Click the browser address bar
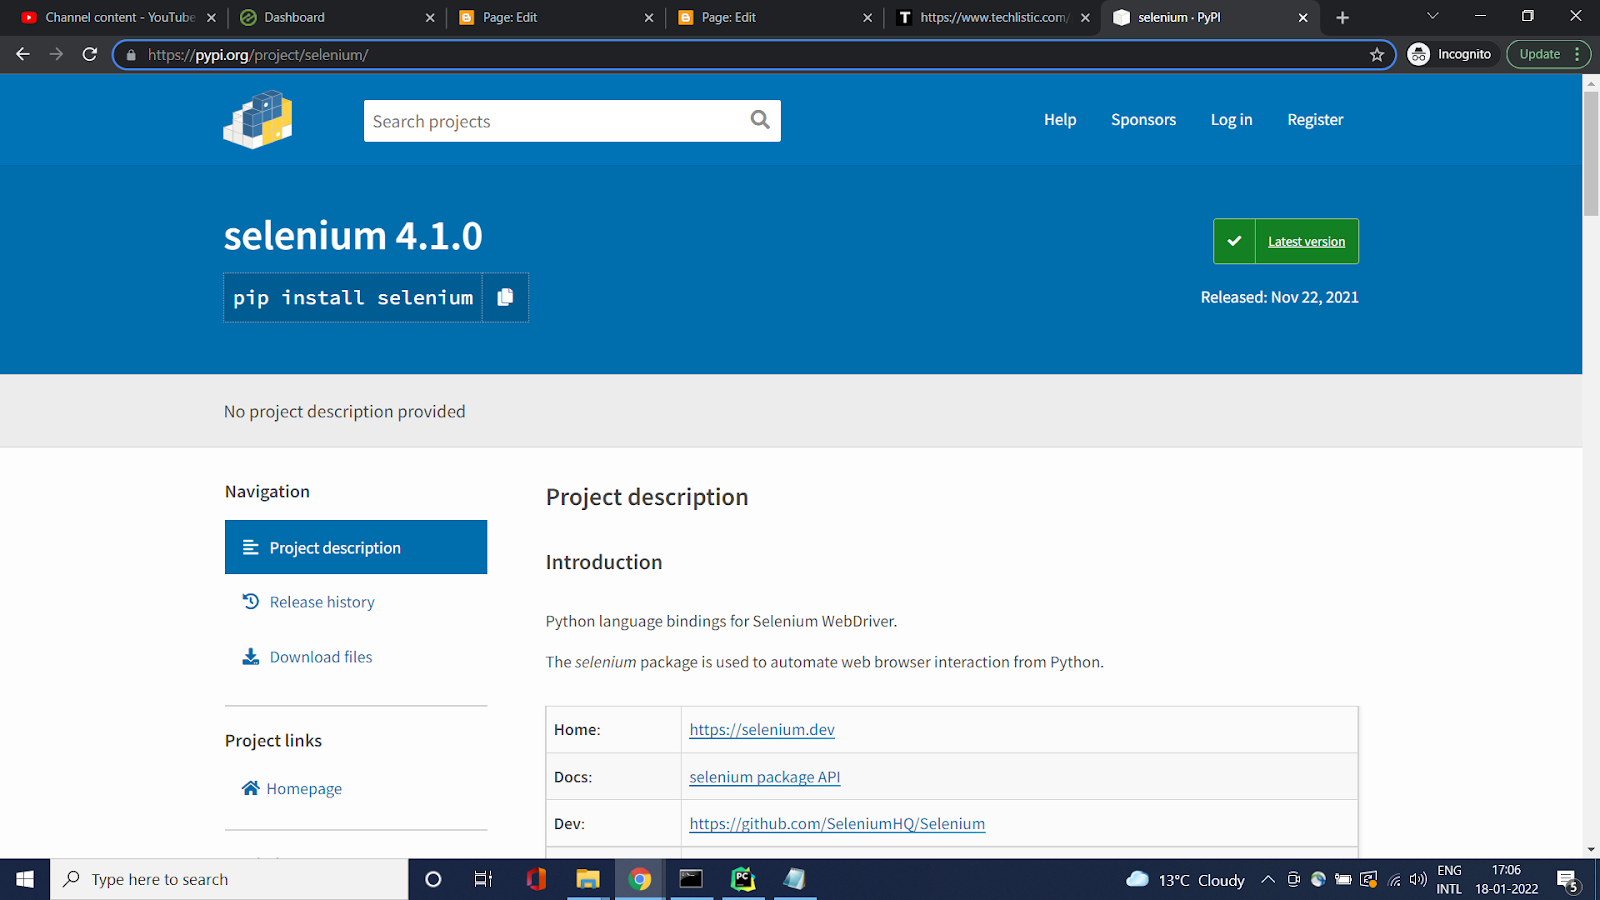 point(755,55)
